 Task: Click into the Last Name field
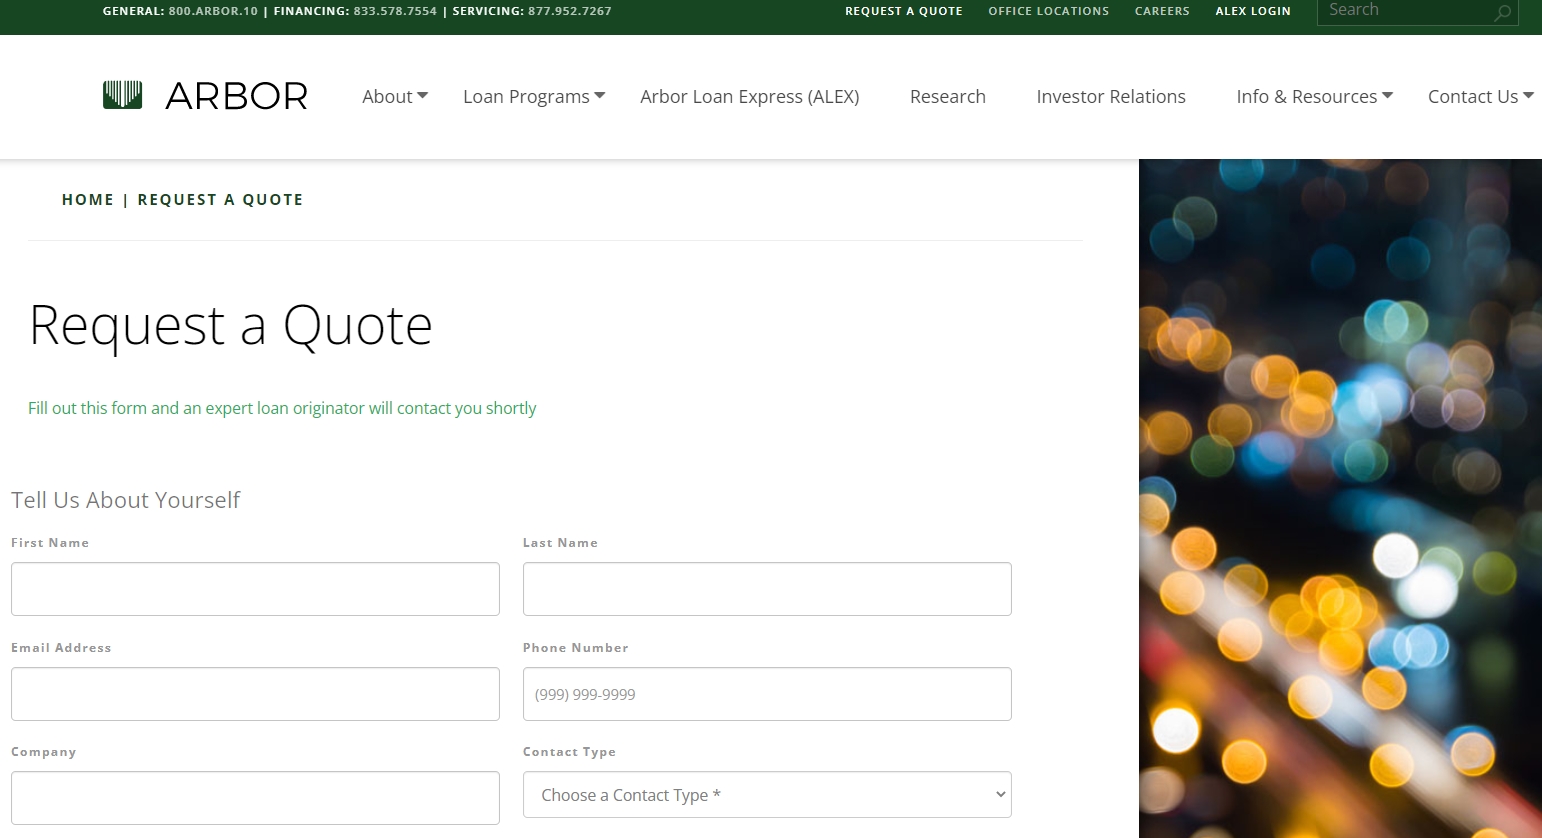tap(767, 589)
